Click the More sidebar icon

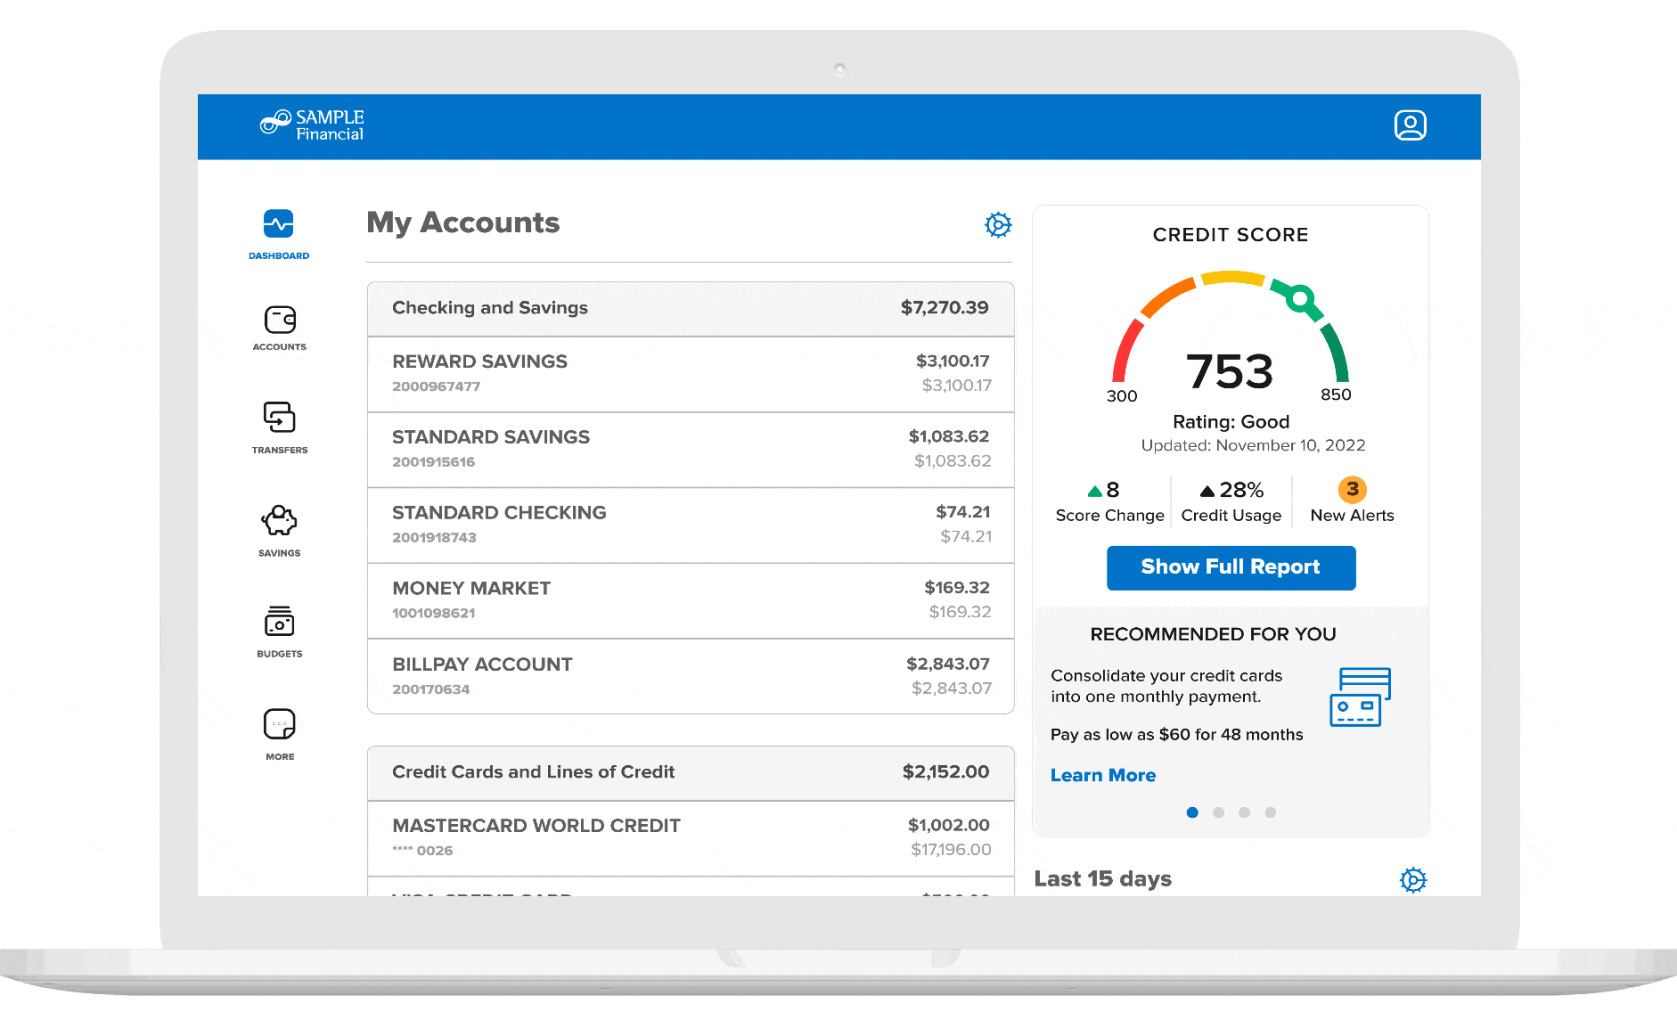[279, 724]
